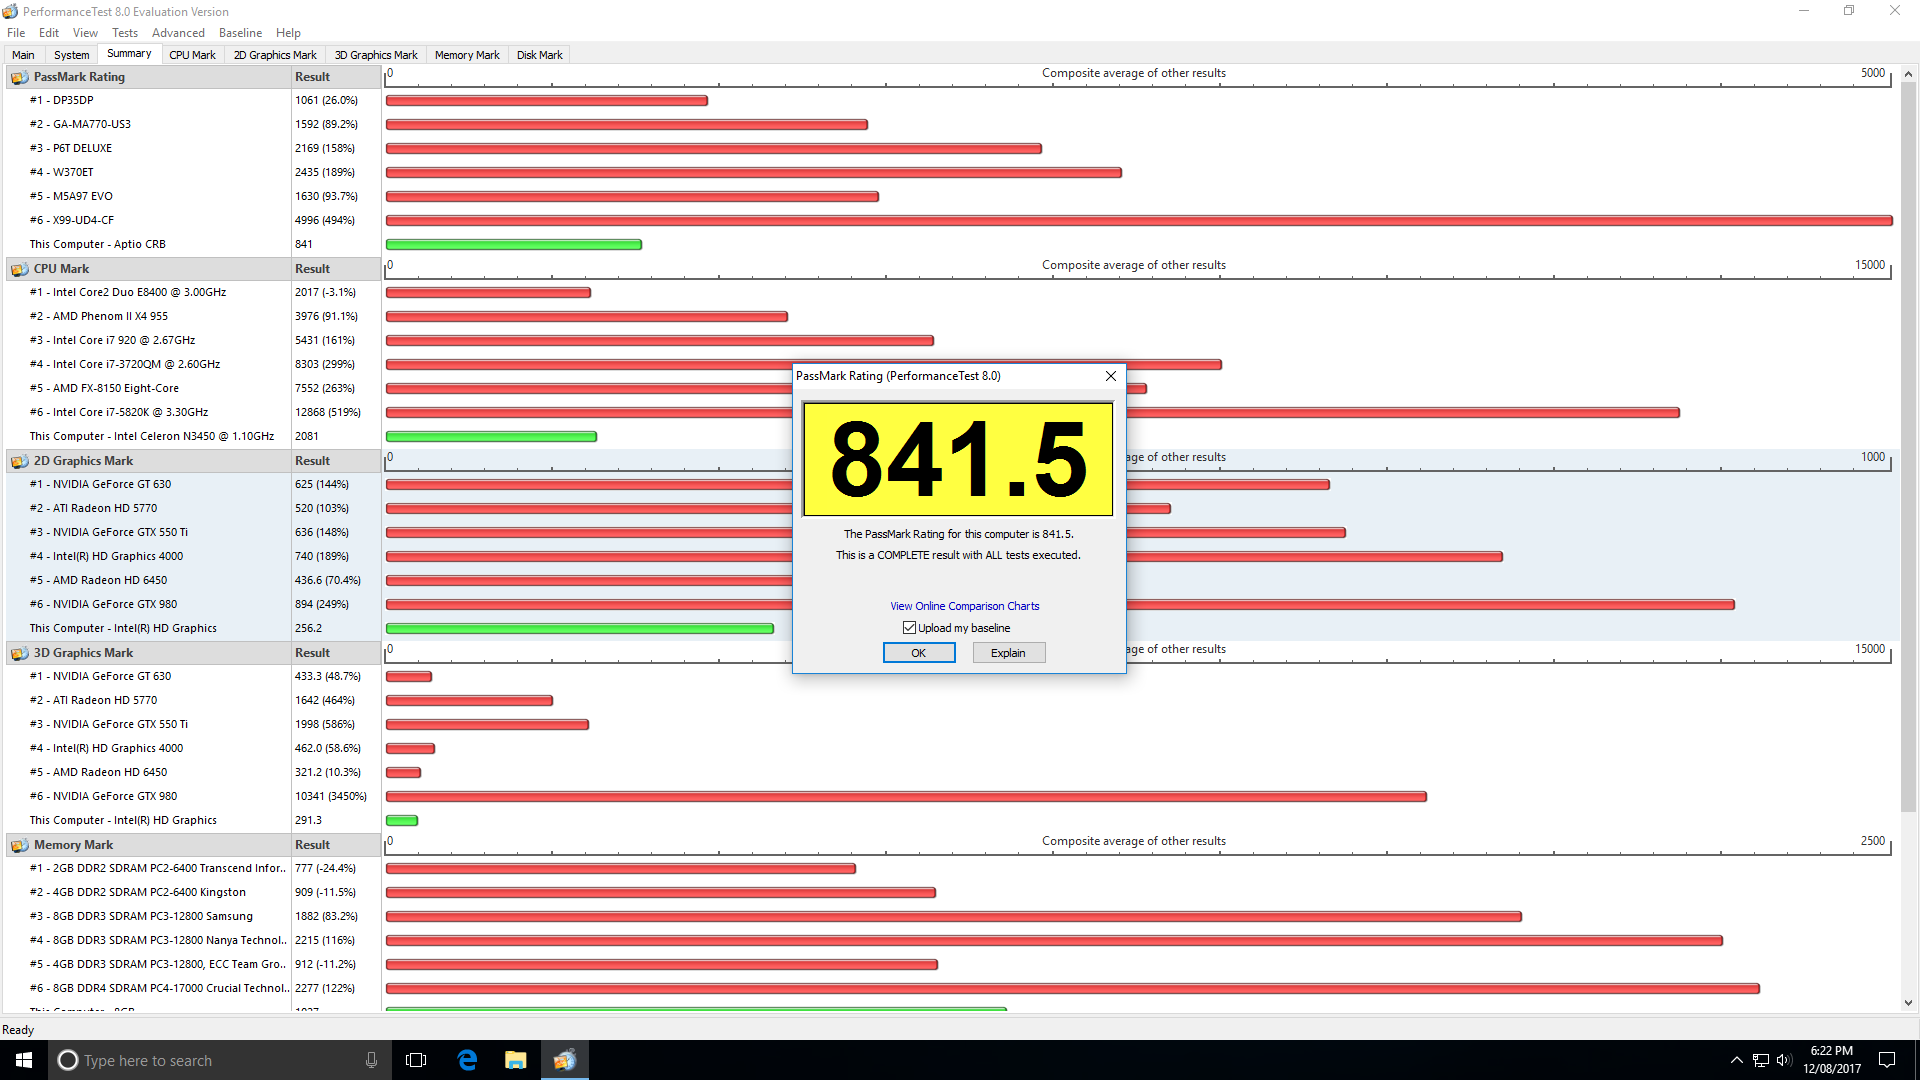1920x1080 pixels.
Task: Click the volume icon in system tray
Action: (x=1784, y=1060)
